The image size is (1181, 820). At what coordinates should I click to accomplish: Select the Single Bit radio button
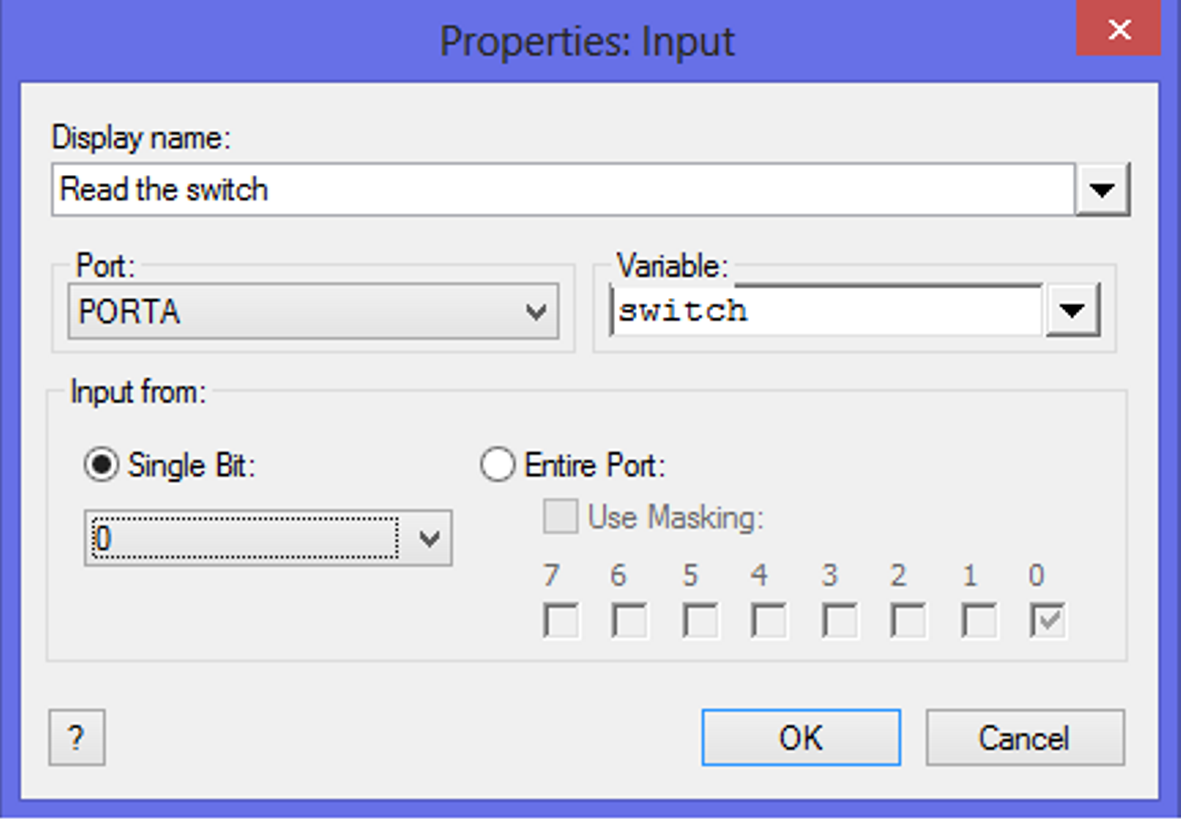click(101, 466)
